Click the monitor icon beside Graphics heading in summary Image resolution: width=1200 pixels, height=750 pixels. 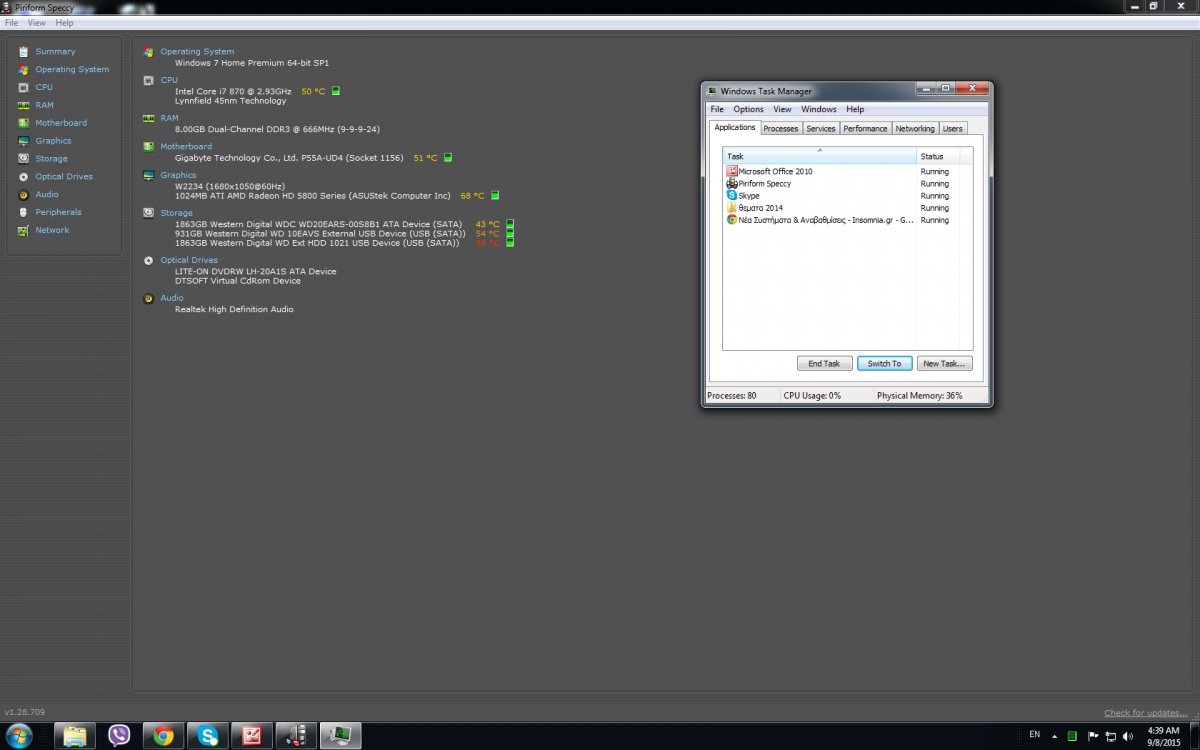click(x=148, y=175)
